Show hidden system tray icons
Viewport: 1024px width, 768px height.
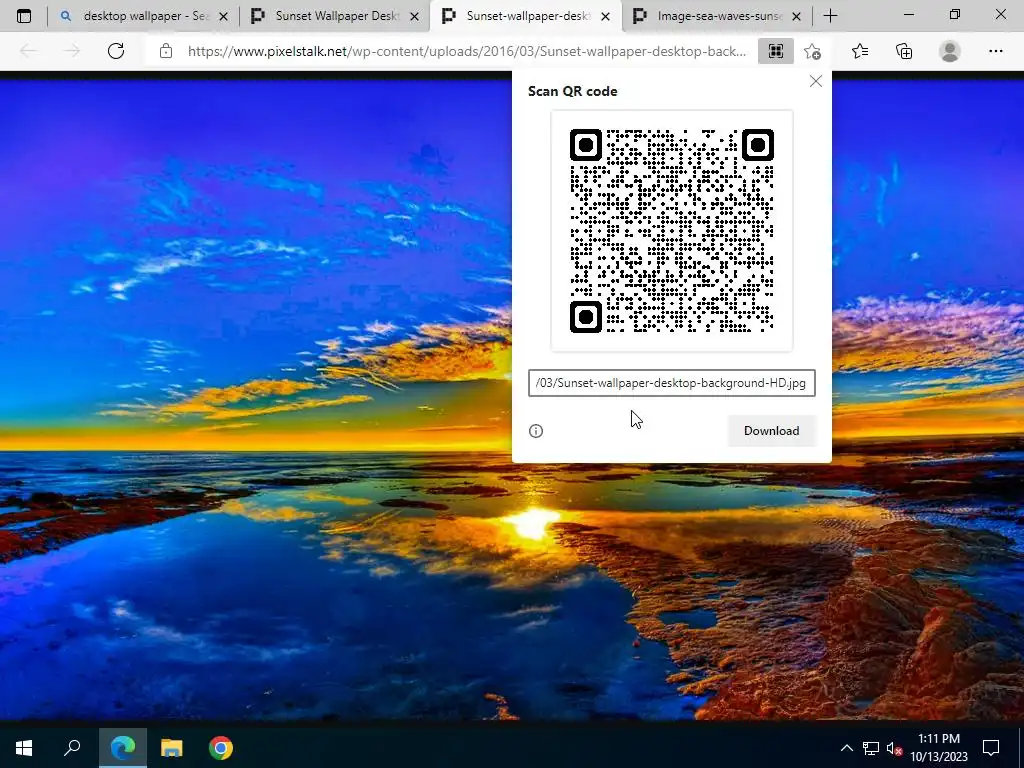click(846, 748)
